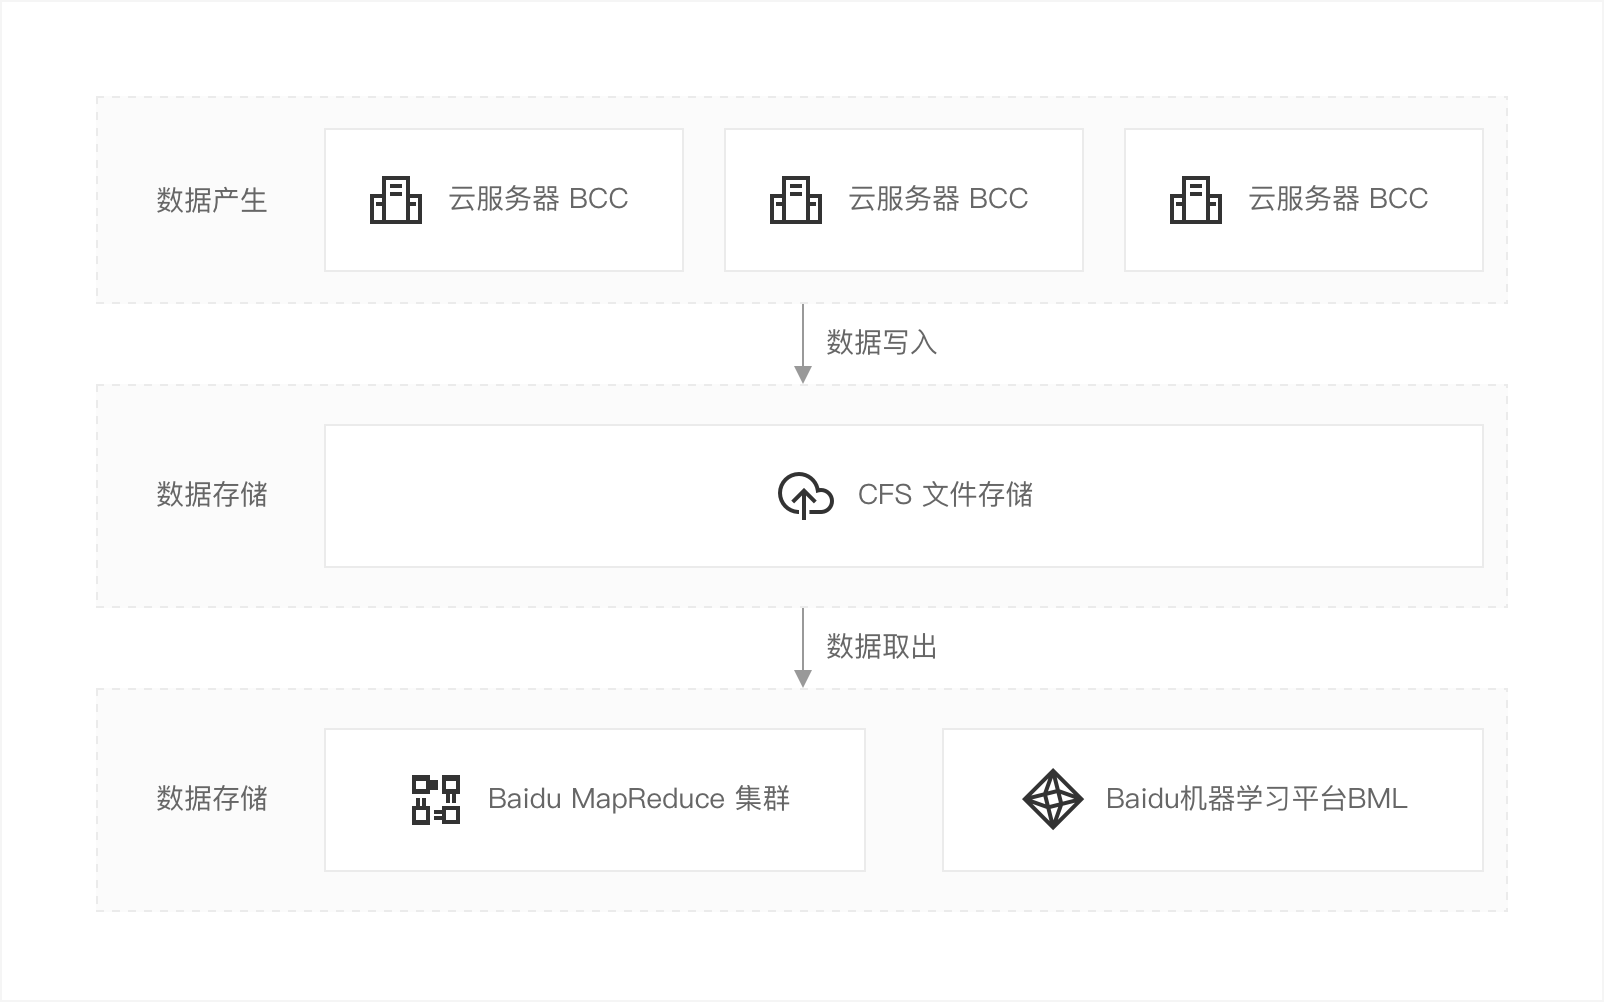The width and height of the screenshot is (1604, 1002).
Task: Select the 云服务器 BCC label in the middle card
Action: [938, 199]
